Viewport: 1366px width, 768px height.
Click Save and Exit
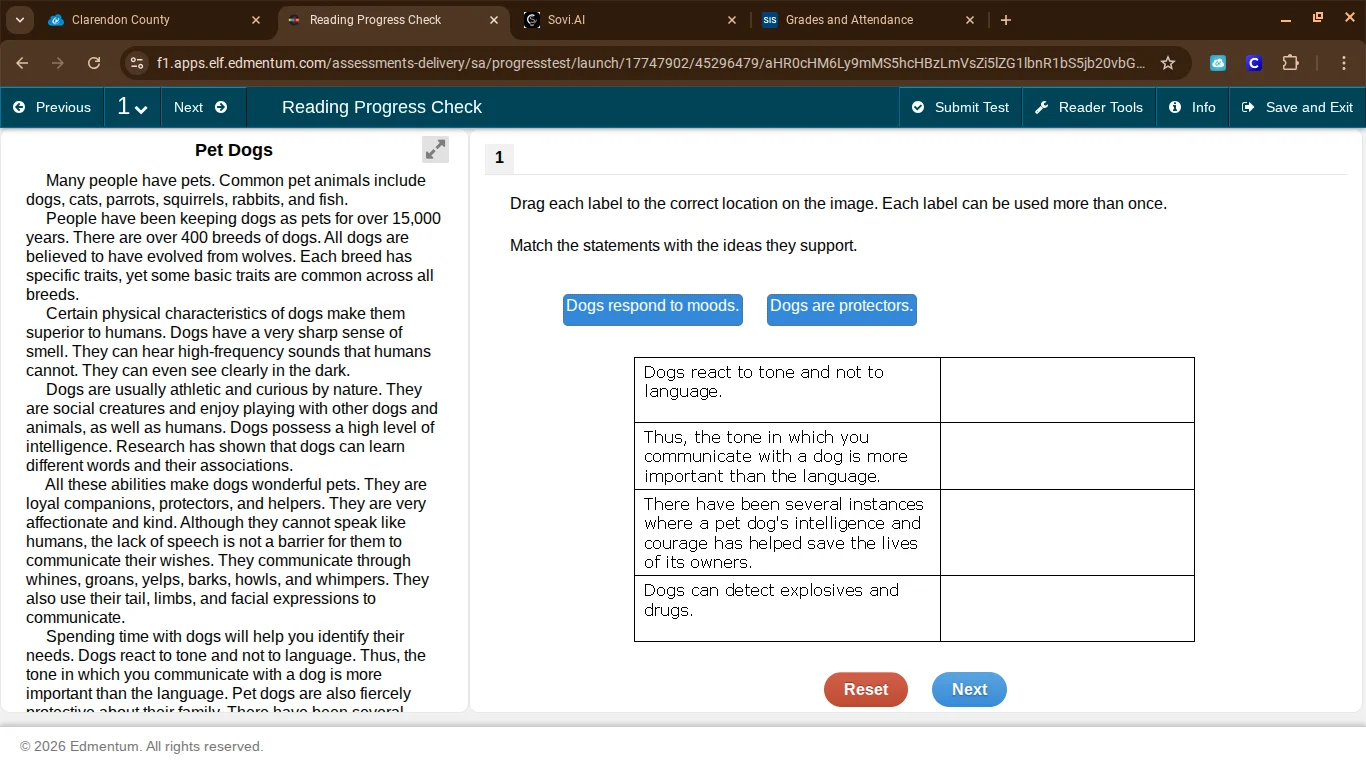(1297, 107)
